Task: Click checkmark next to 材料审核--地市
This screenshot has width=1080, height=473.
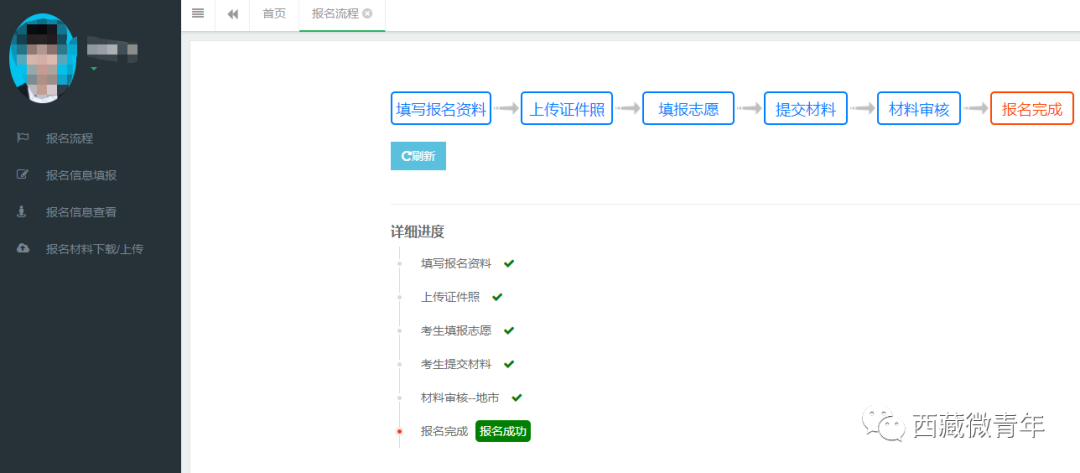Action: coord(517,397)
